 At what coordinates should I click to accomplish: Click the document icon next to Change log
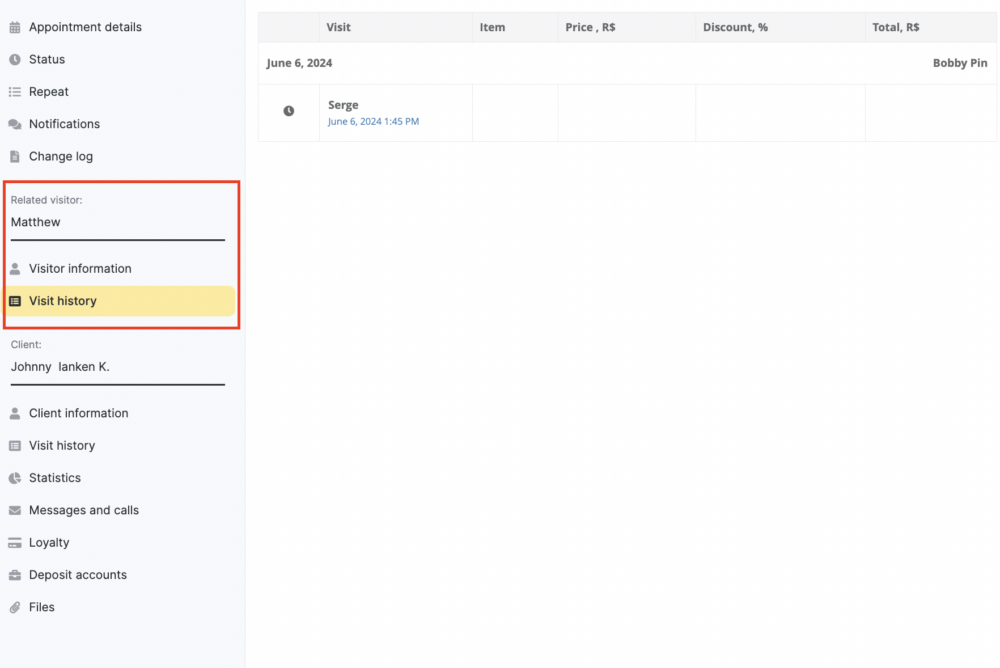coord(15,157)
